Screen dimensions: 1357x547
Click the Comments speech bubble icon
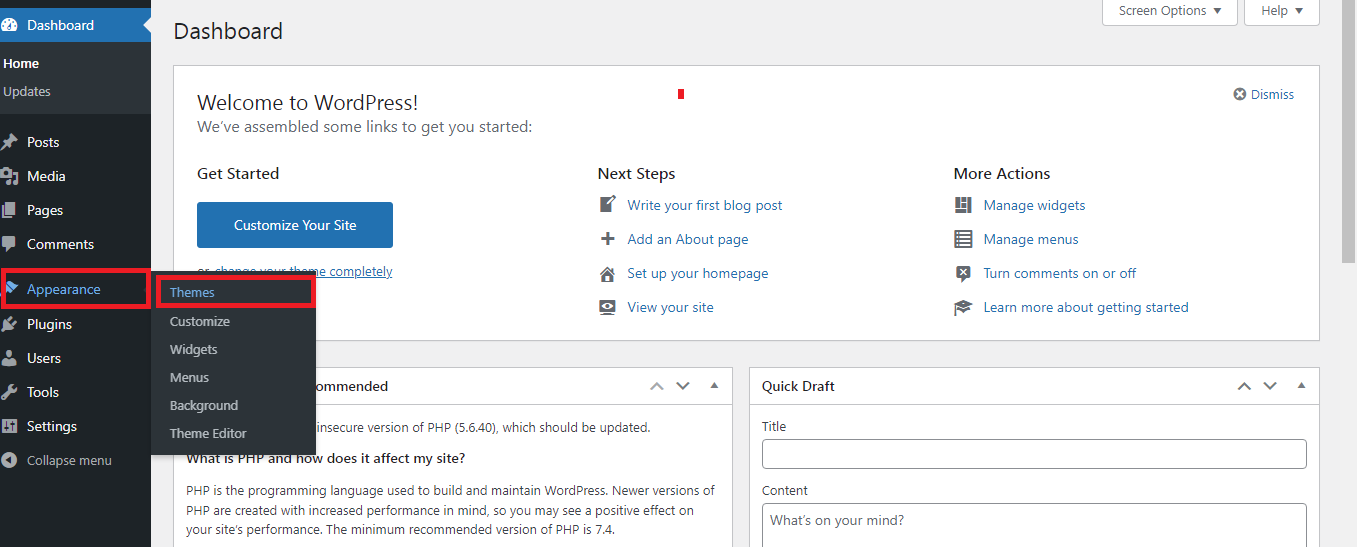(x=9, y=244)
